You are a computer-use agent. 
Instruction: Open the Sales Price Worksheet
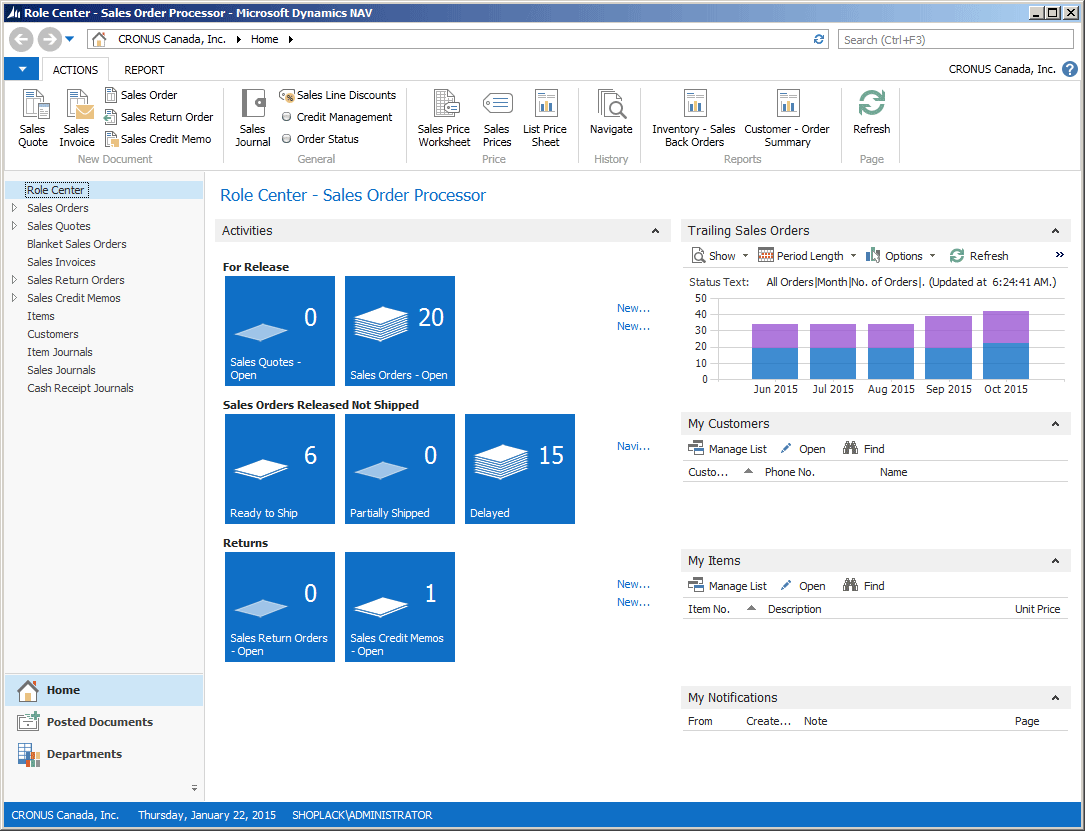[x=444, y=118]
